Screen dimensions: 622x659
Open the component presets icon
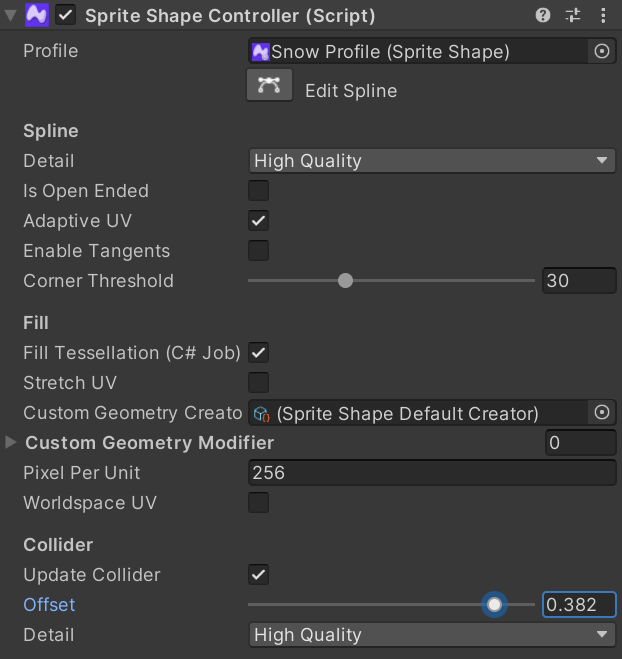(x=573, y=15)
